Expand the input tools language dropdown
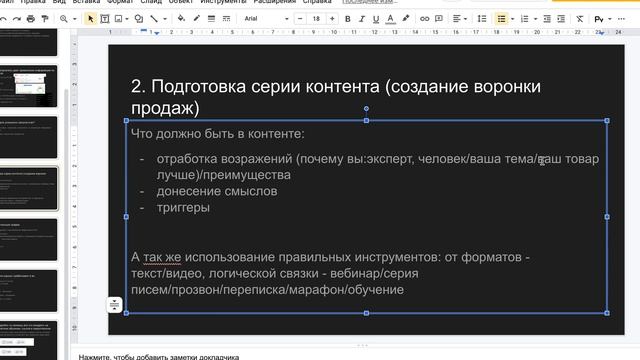 [610, 19]
